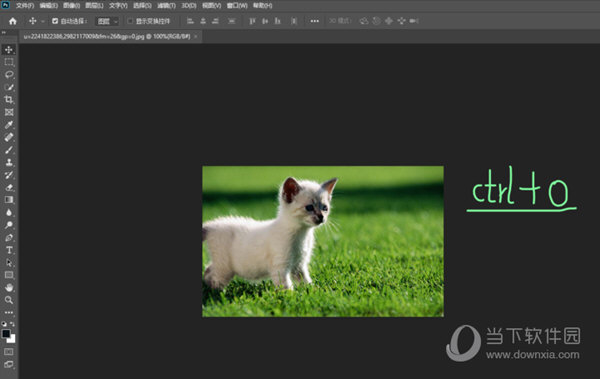Align left edges of layers
Image resolution: width=600 pixels, height=379 pixels.
click(190, 21)
